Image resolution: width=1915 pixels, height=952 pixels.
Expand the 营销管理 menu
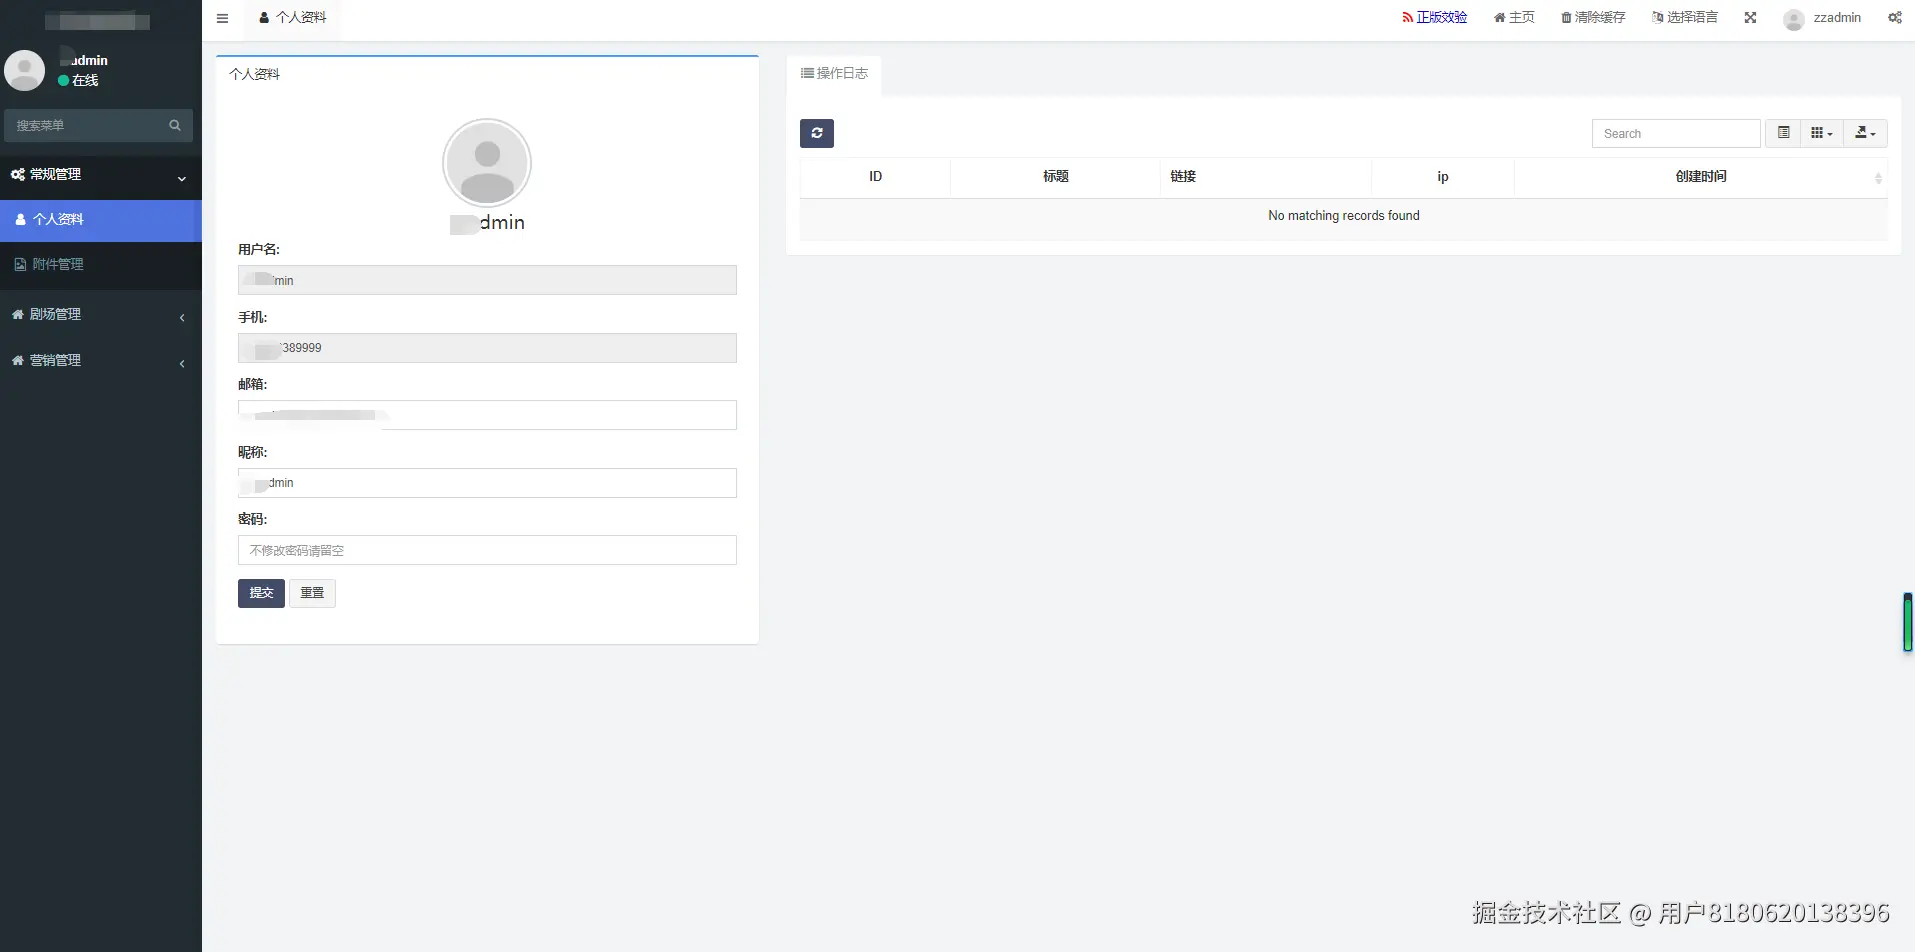pyautogui.click(x=101, y=360)
